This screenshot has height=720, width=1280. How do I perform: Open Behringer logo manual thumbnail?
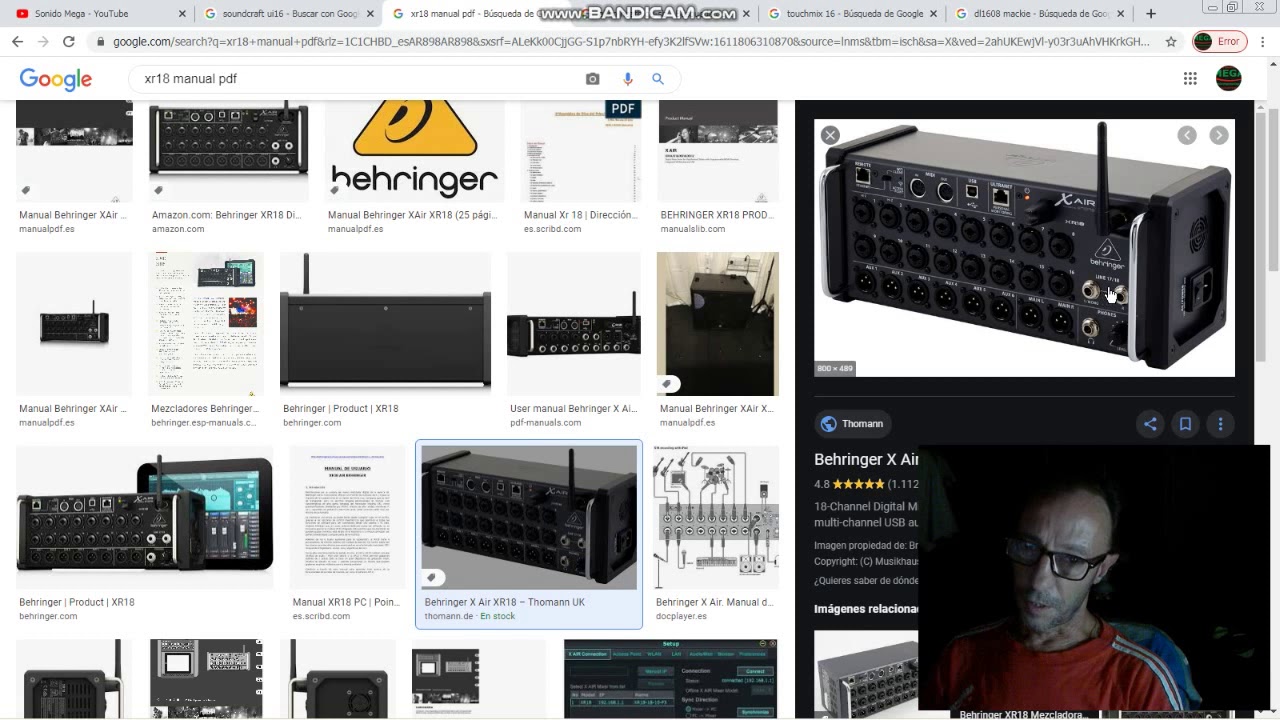click(x=414, y=150)
